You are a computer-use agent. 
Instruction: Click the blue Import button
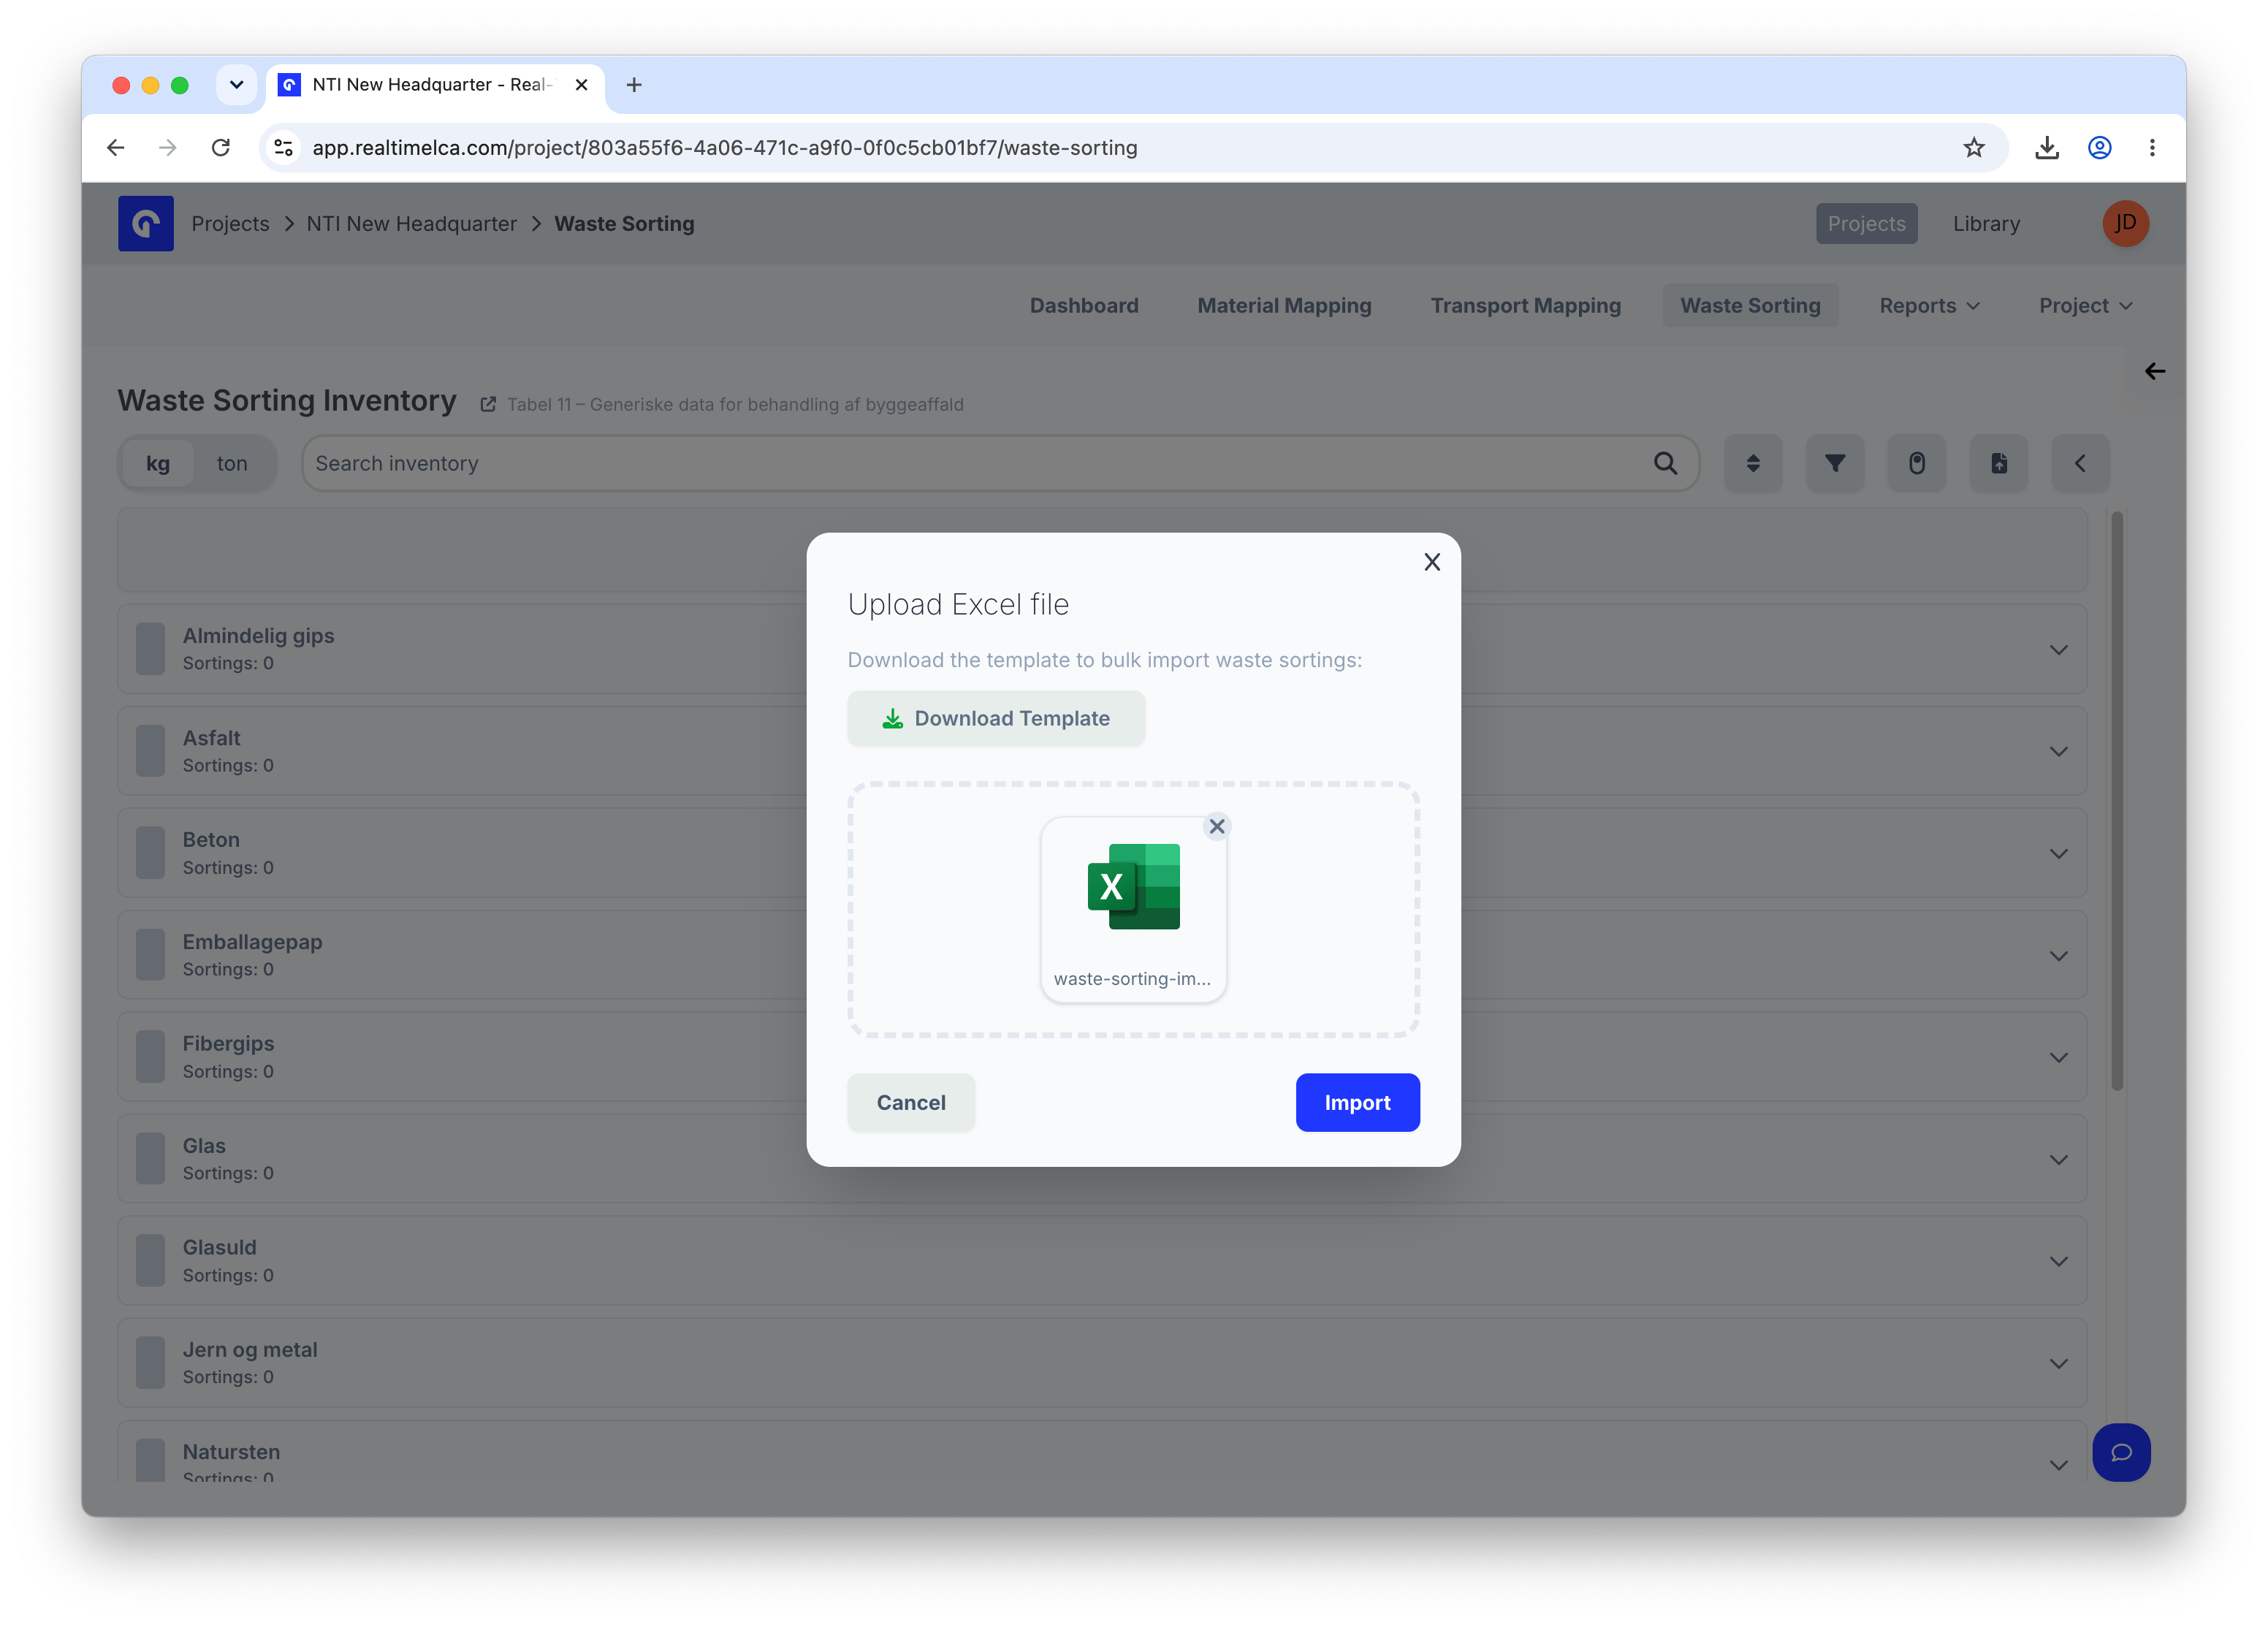click(x=1357, y=1102)
